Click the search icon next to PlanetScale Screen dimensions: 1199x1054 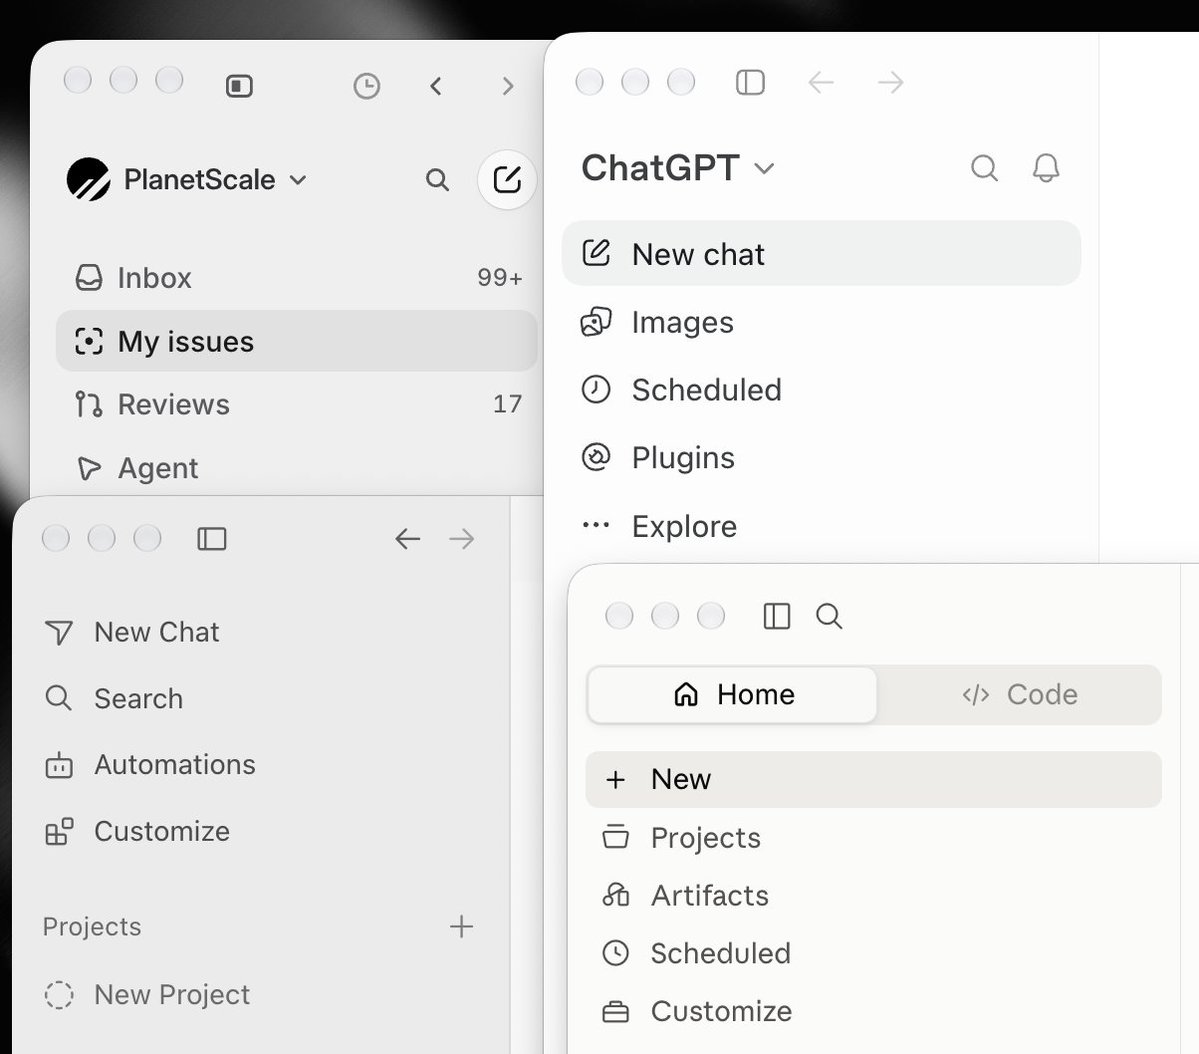[x=437, y=180]
